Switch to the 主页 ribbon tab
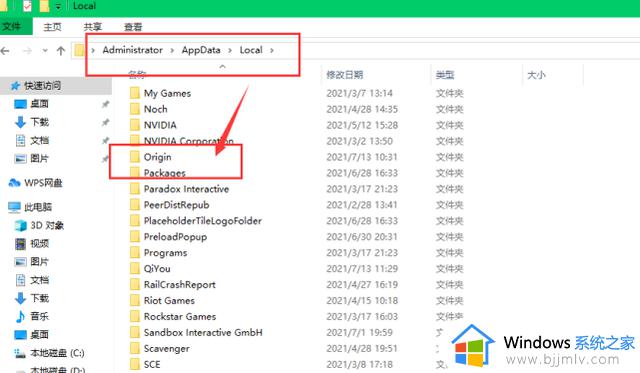Screen dimensions: 640x373 (52, 27)
